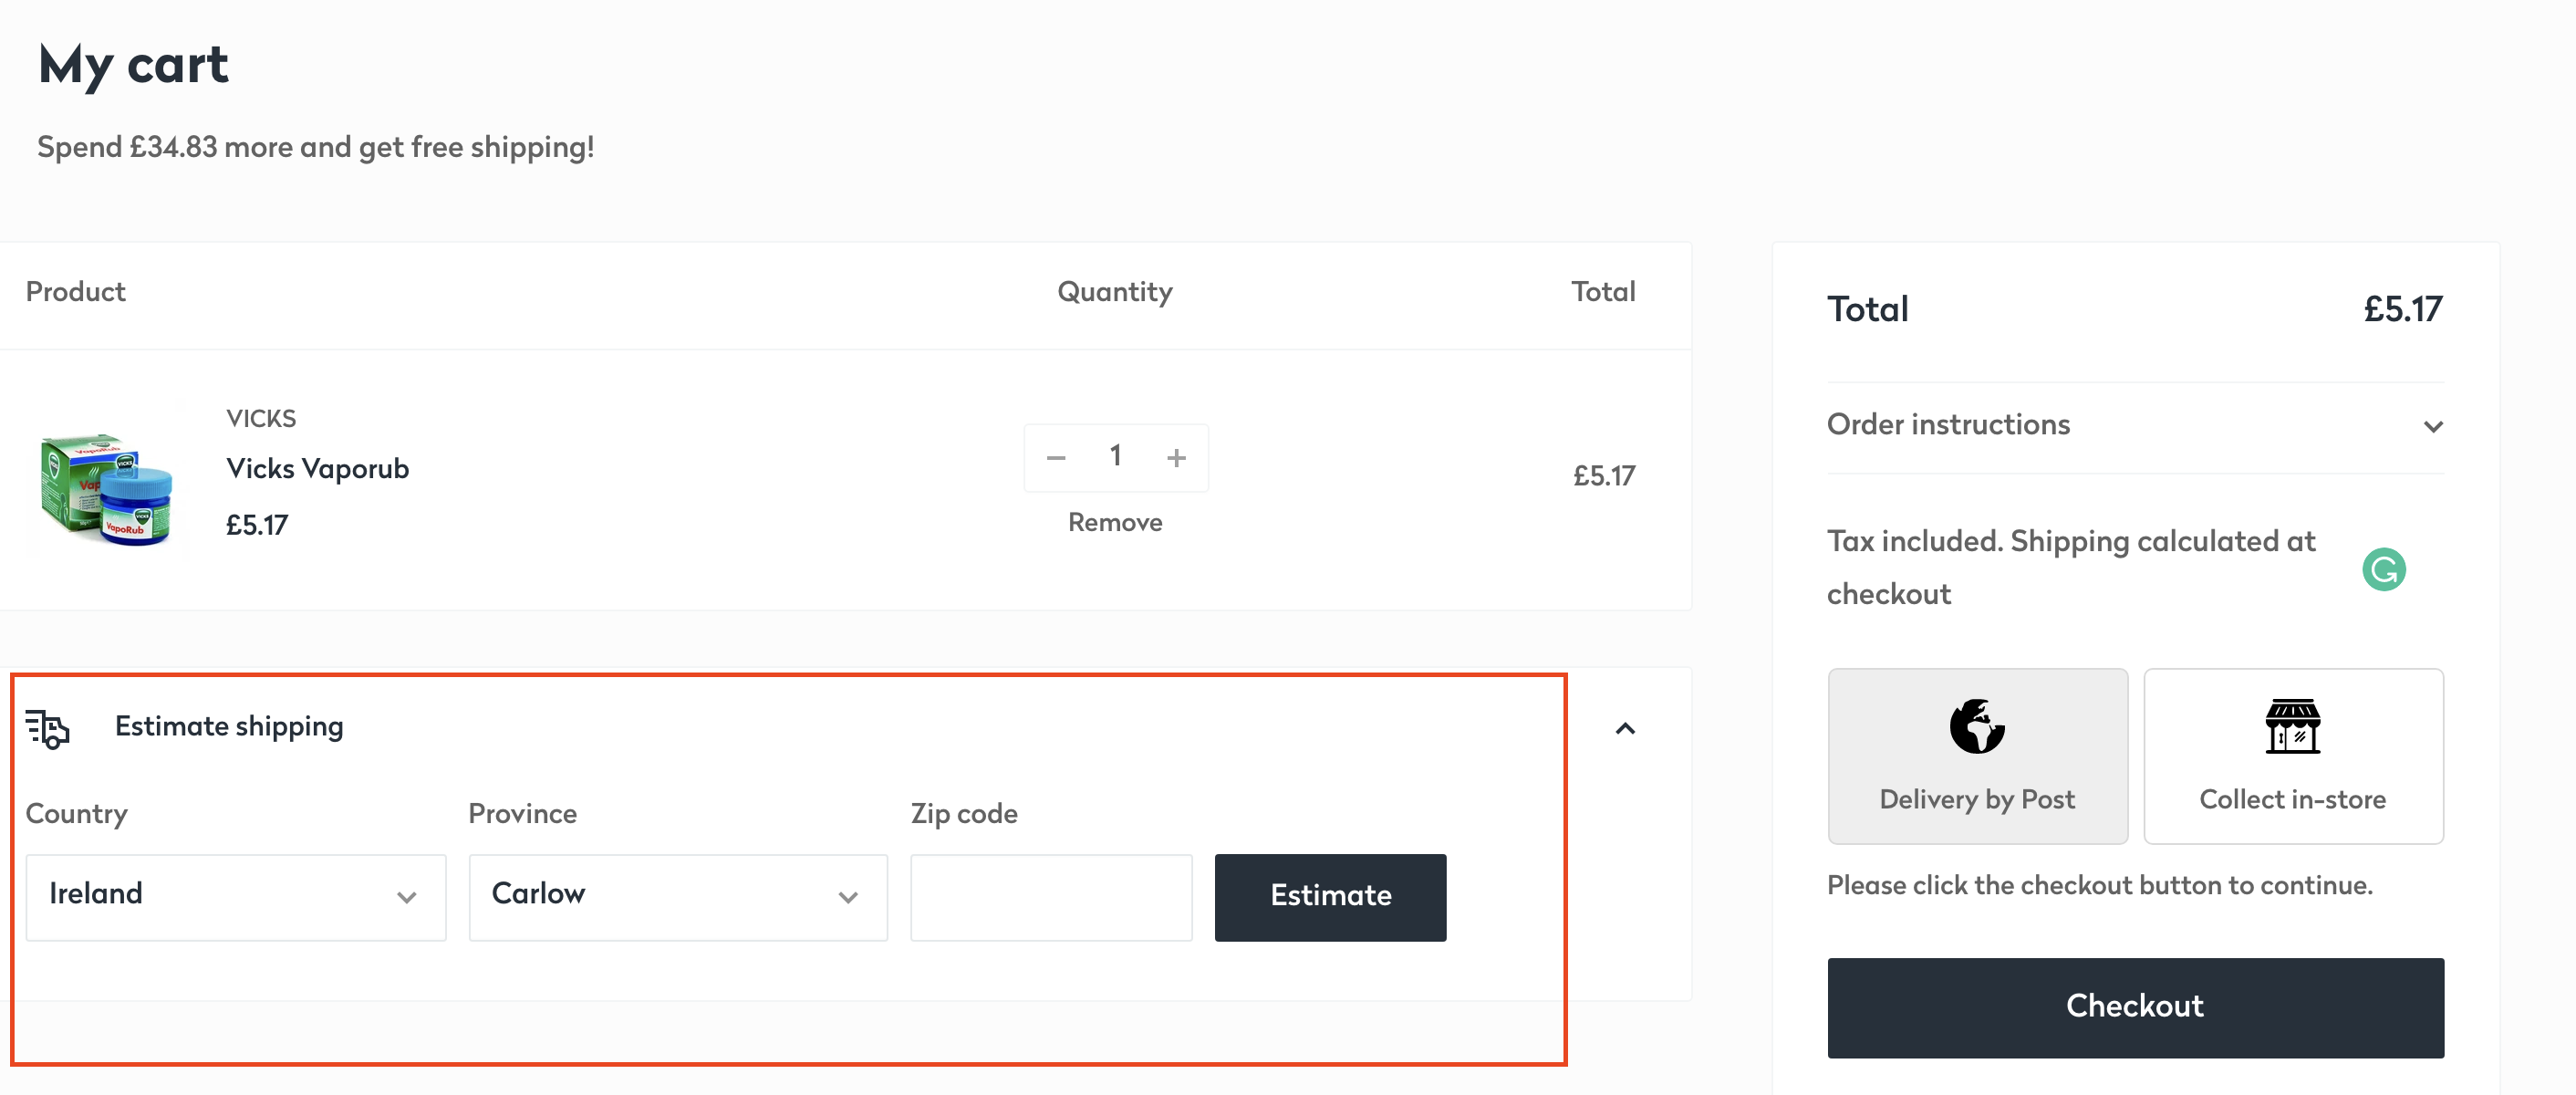Image resolution: width=2576 pixels, height=1095 pixels.
Task: Click the storefront collect icon
Action: pyautogui.click(x=2292, y=726)
